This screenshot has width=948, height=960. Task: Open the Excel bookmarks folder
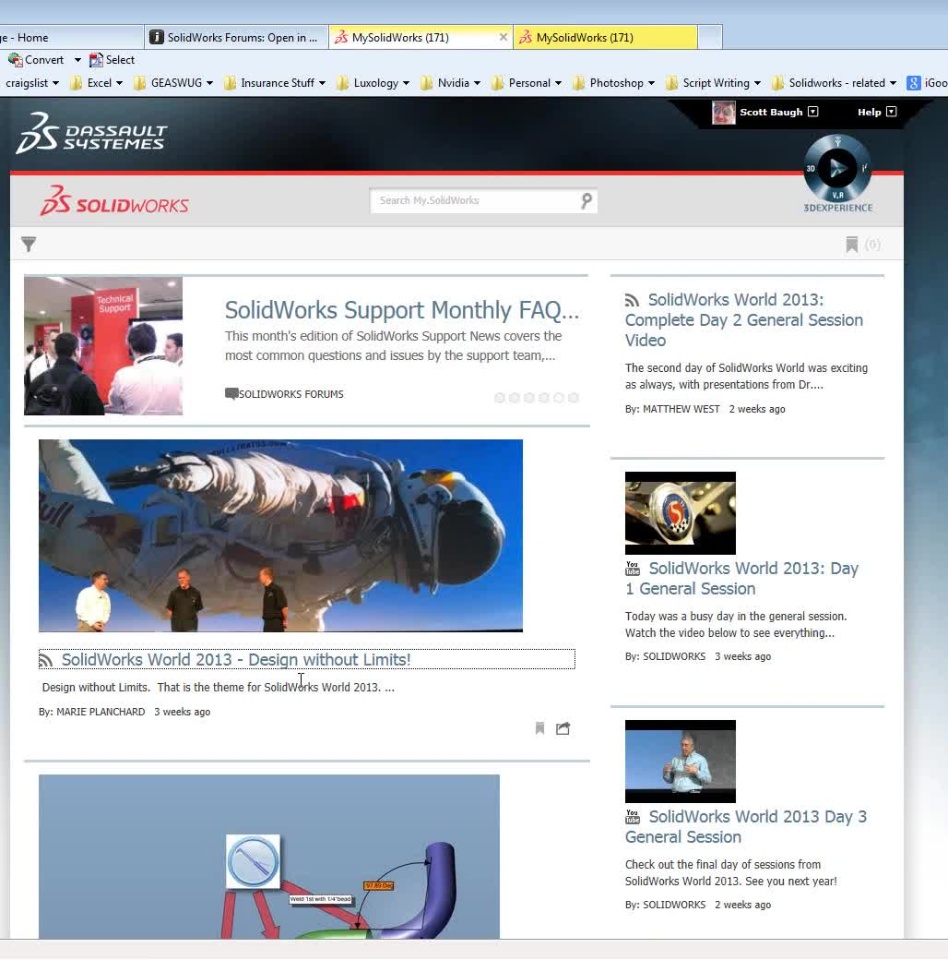pyautogui.click(x=96, y=83)
